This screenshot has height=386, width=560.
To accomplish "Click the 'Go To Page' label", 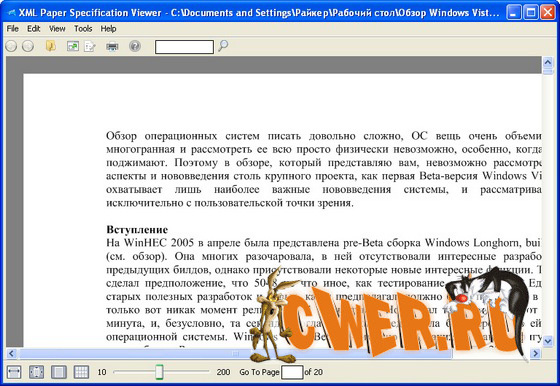I will click(259, 372).
